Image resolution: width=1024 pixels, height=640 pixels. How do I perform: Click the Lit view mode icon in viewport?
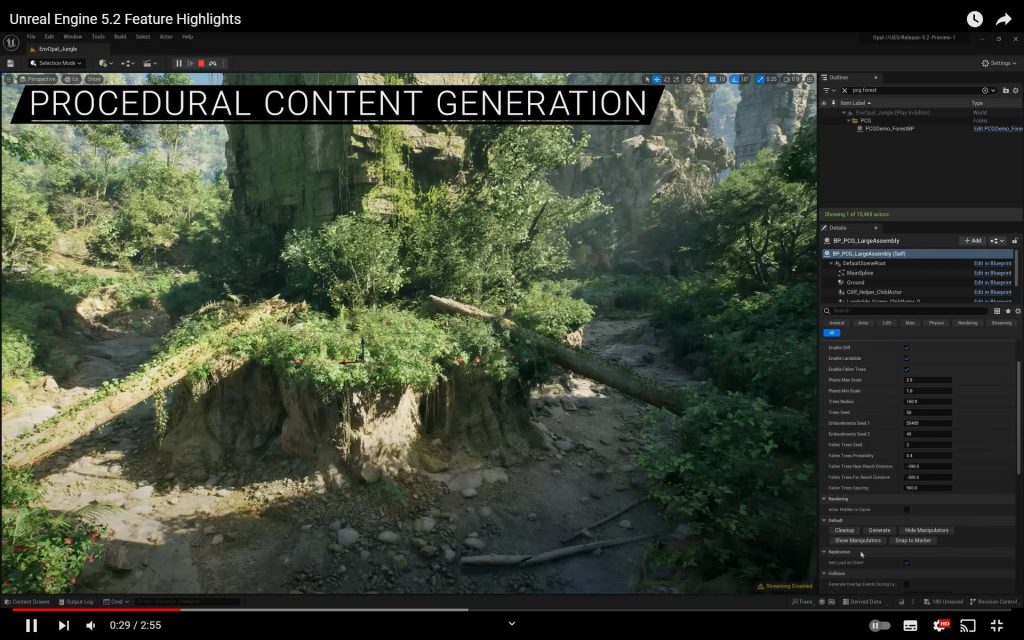68,79
